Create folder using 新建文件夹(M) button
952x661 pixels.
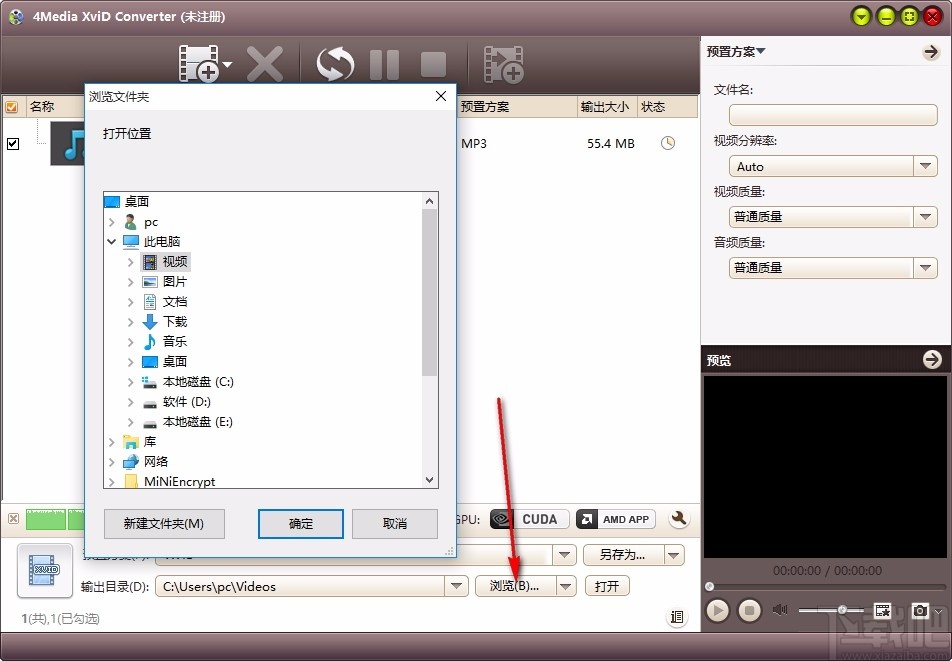point(163,523)
